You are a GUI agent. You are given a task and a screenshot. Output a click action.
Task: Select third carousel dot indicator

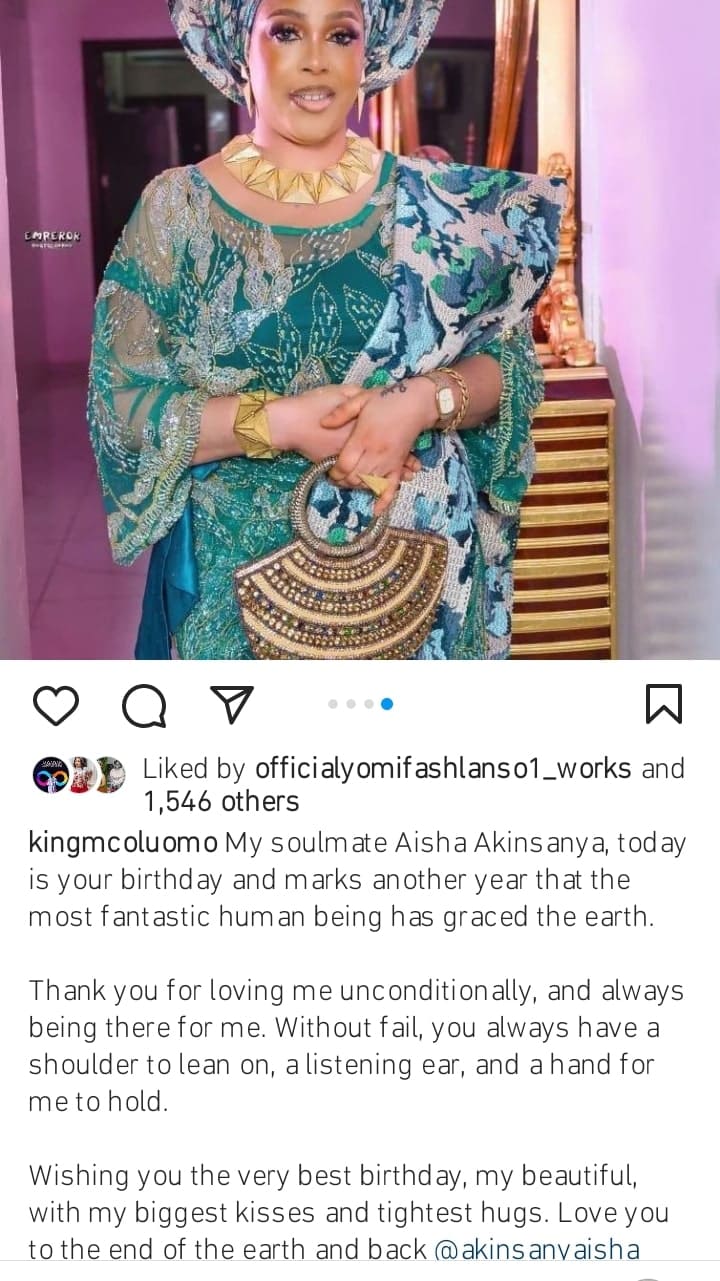[x=369, y=704]
